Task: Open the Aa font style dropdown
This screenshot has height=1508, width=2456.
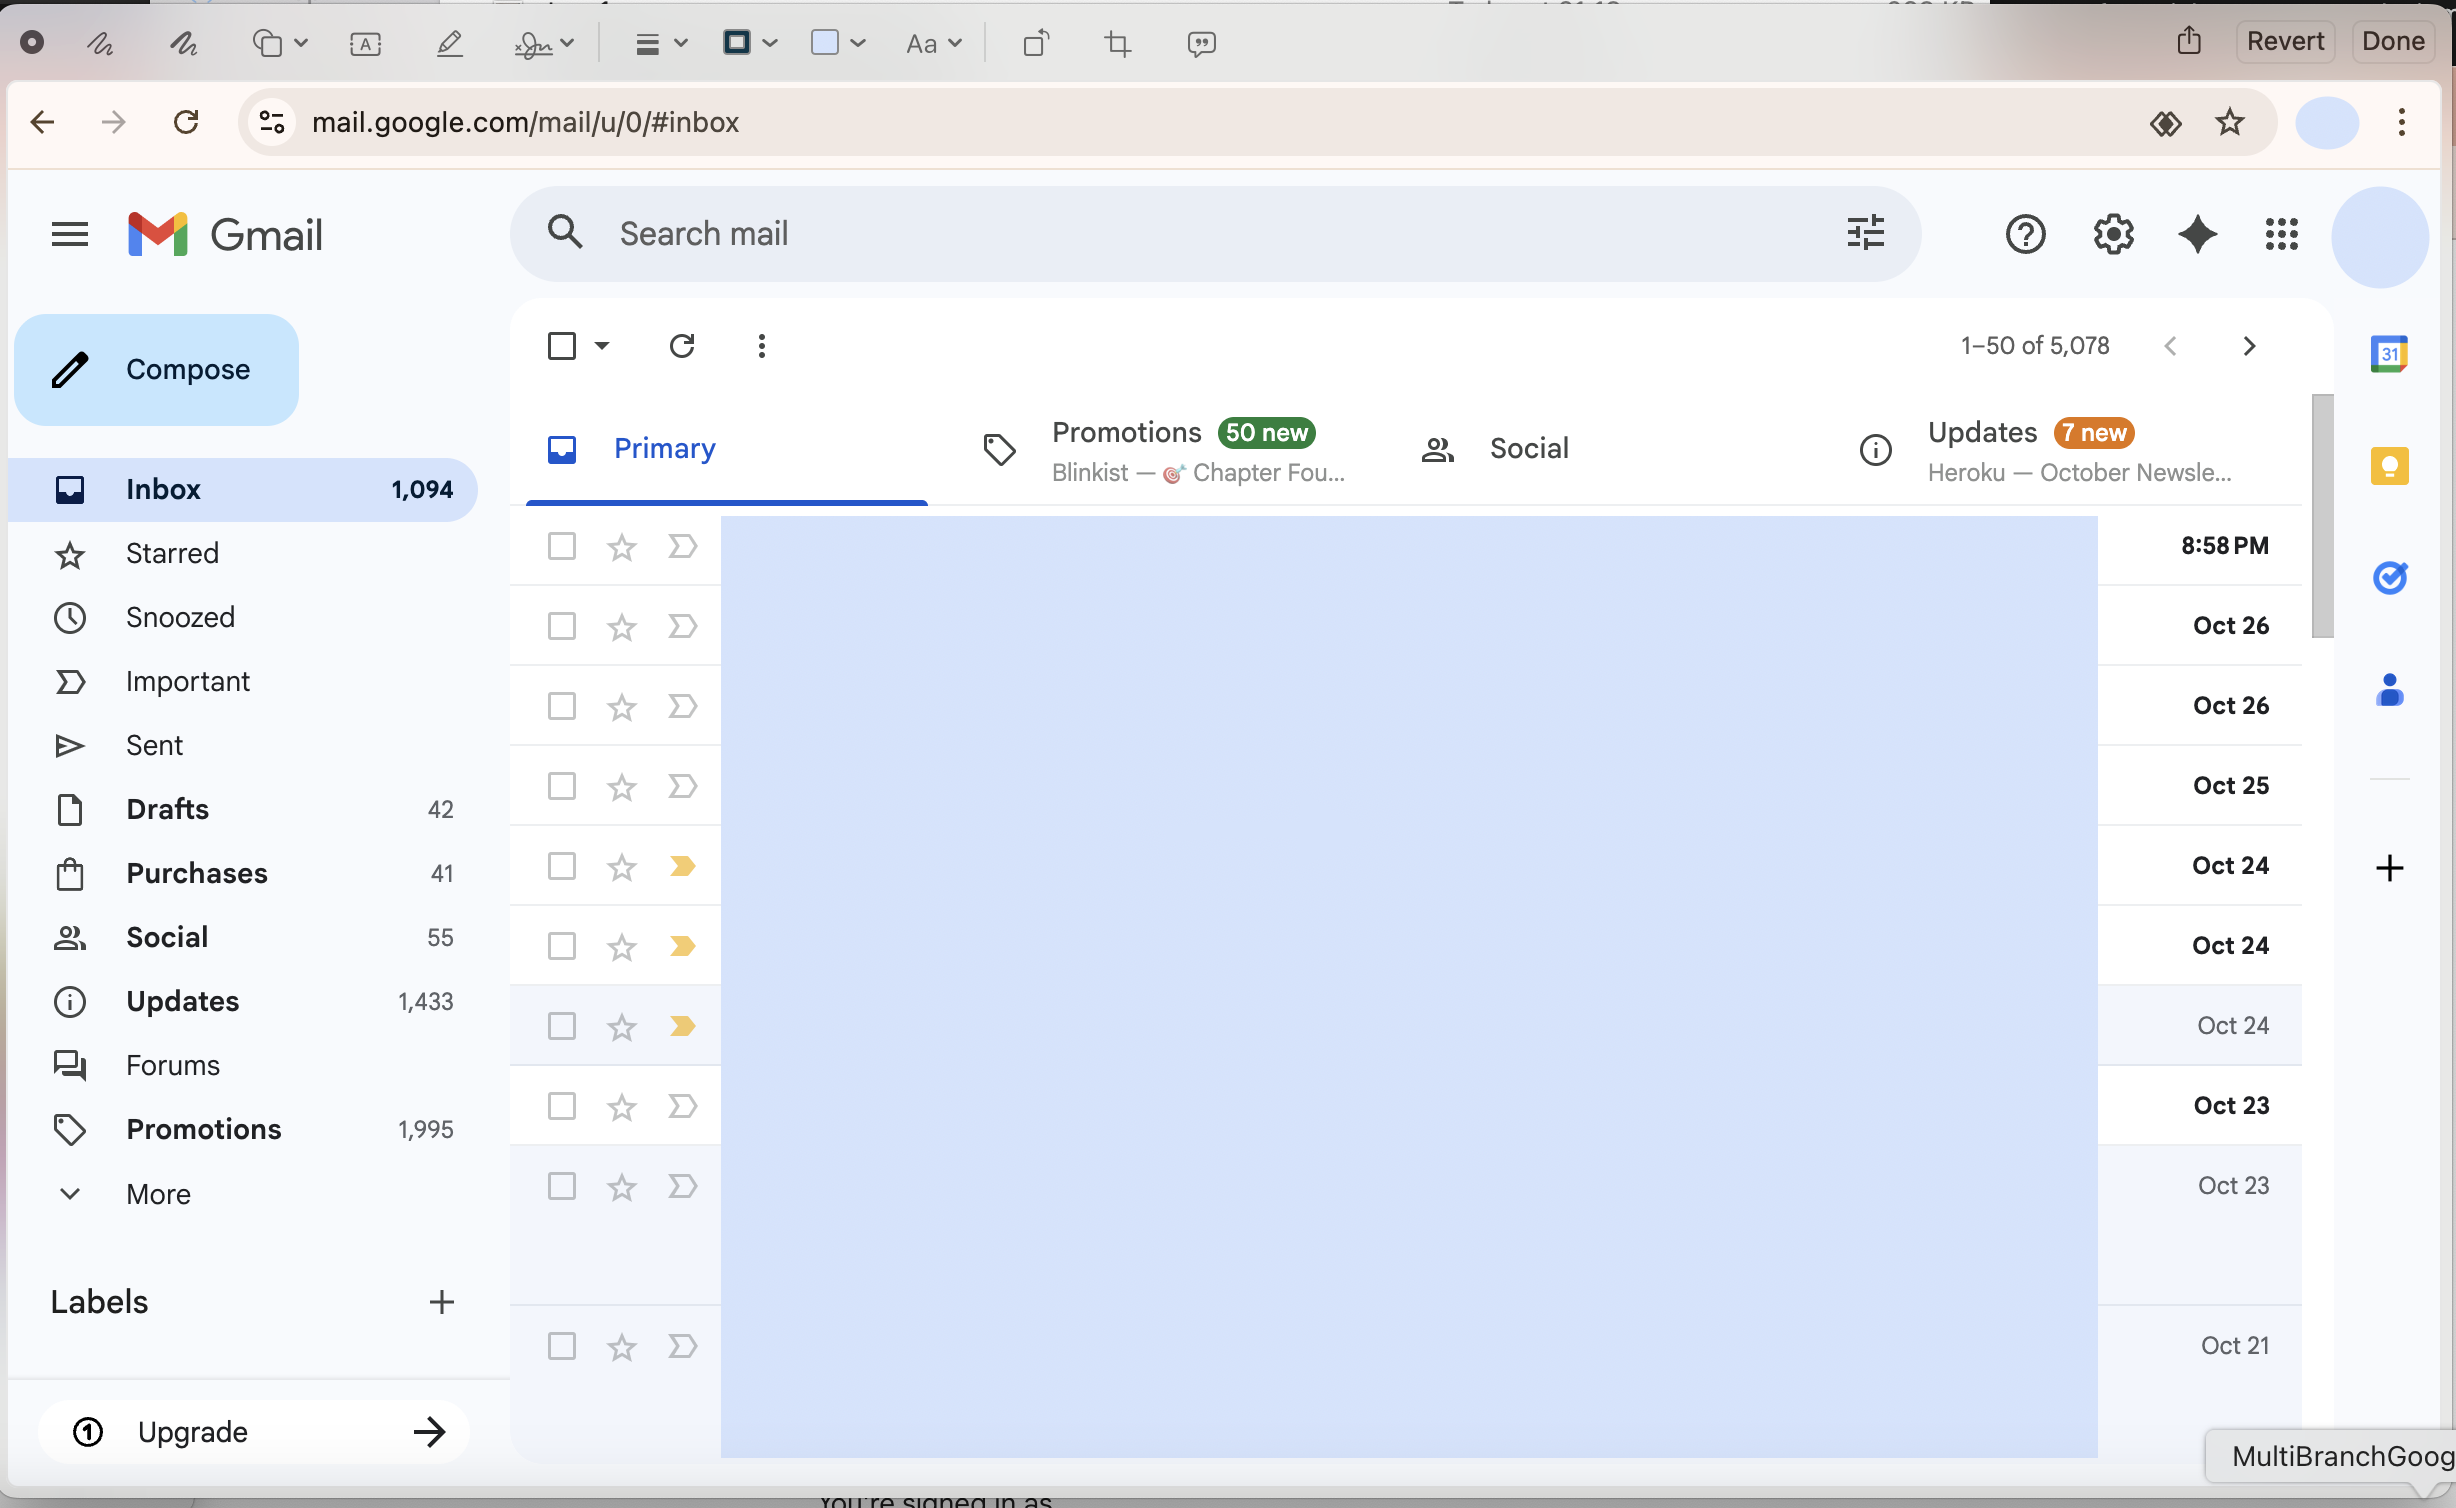Action: (933, 42)
